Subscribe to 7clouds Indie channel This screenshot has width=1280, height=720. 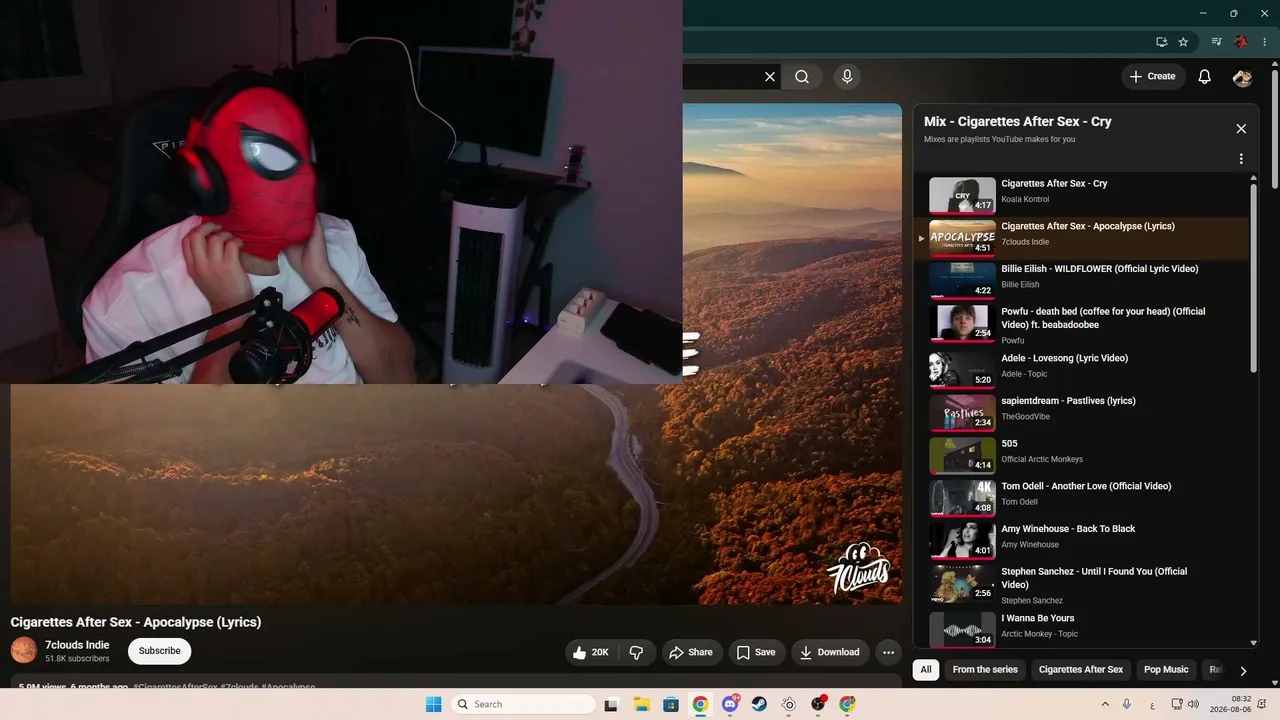pyautogui.click(x=160, y=651)
